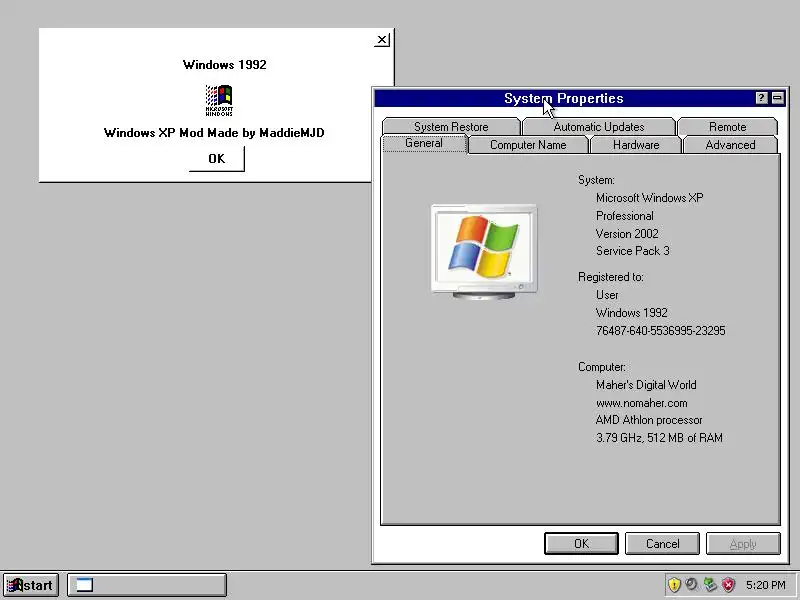Click the "System:" label
Image resolution: width=800 pixels, height=600 pixels.
point(596,180)
